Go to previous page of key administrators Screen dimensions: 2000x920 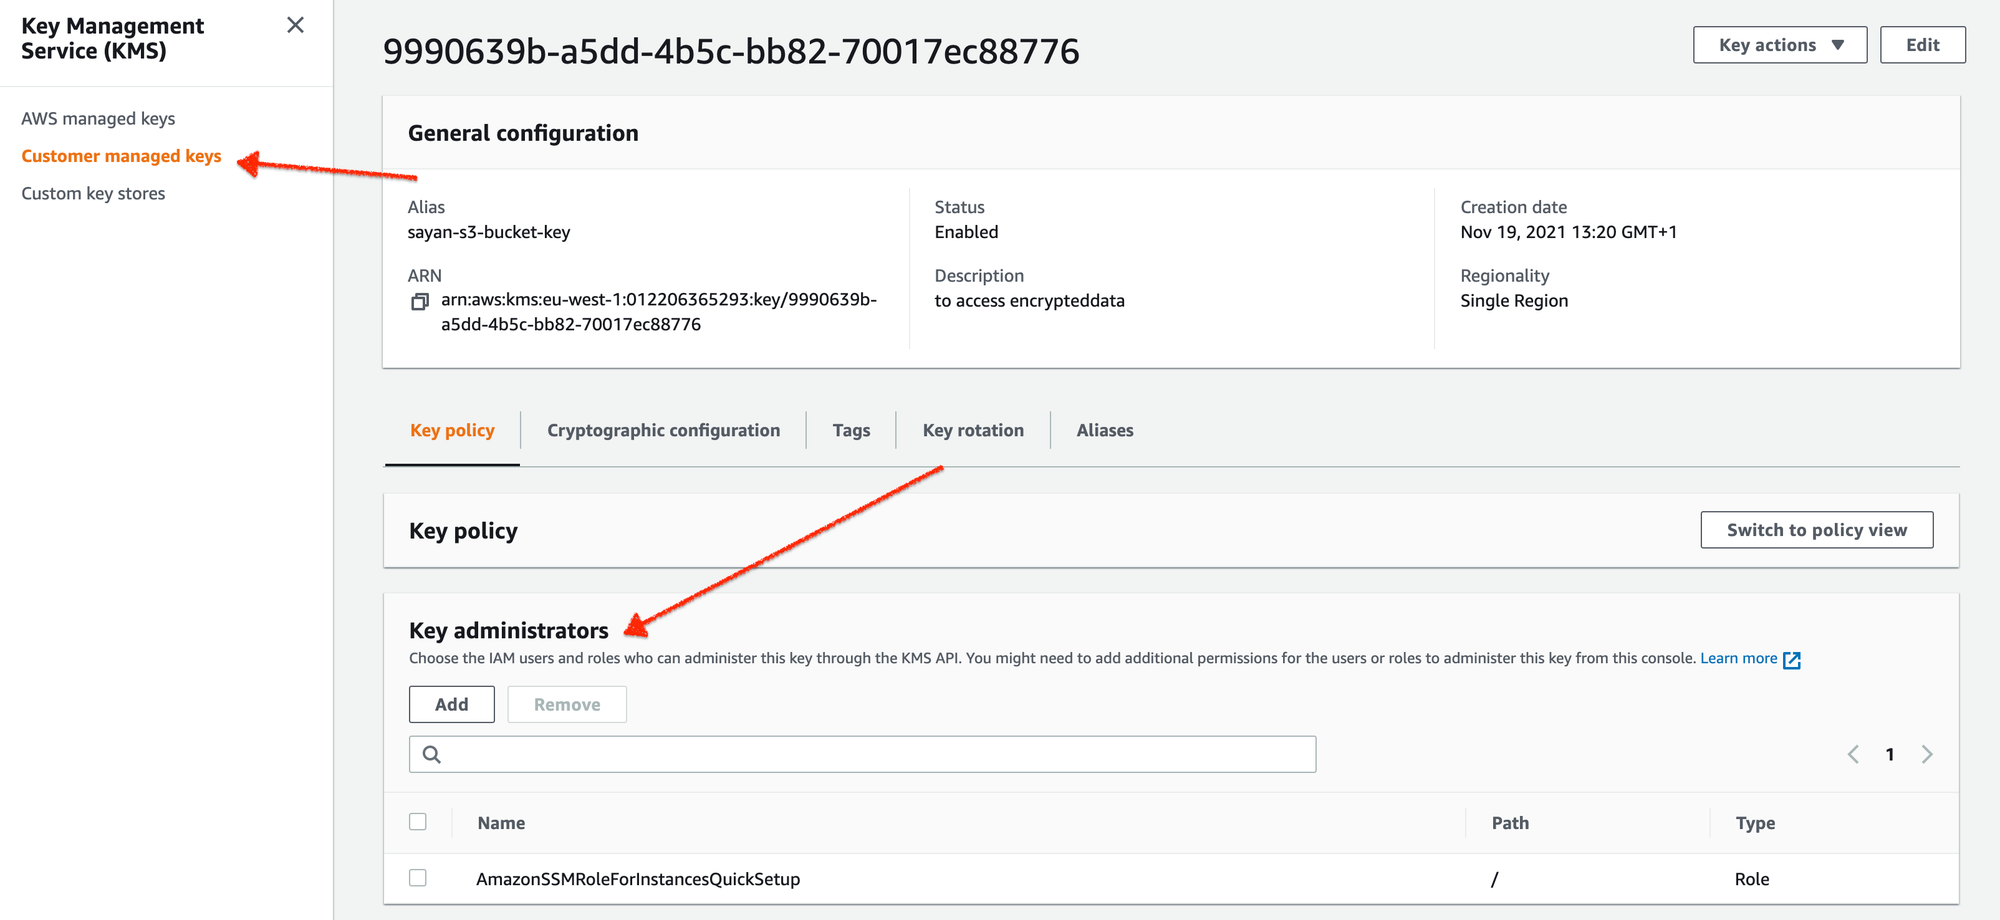(1853, 754)
